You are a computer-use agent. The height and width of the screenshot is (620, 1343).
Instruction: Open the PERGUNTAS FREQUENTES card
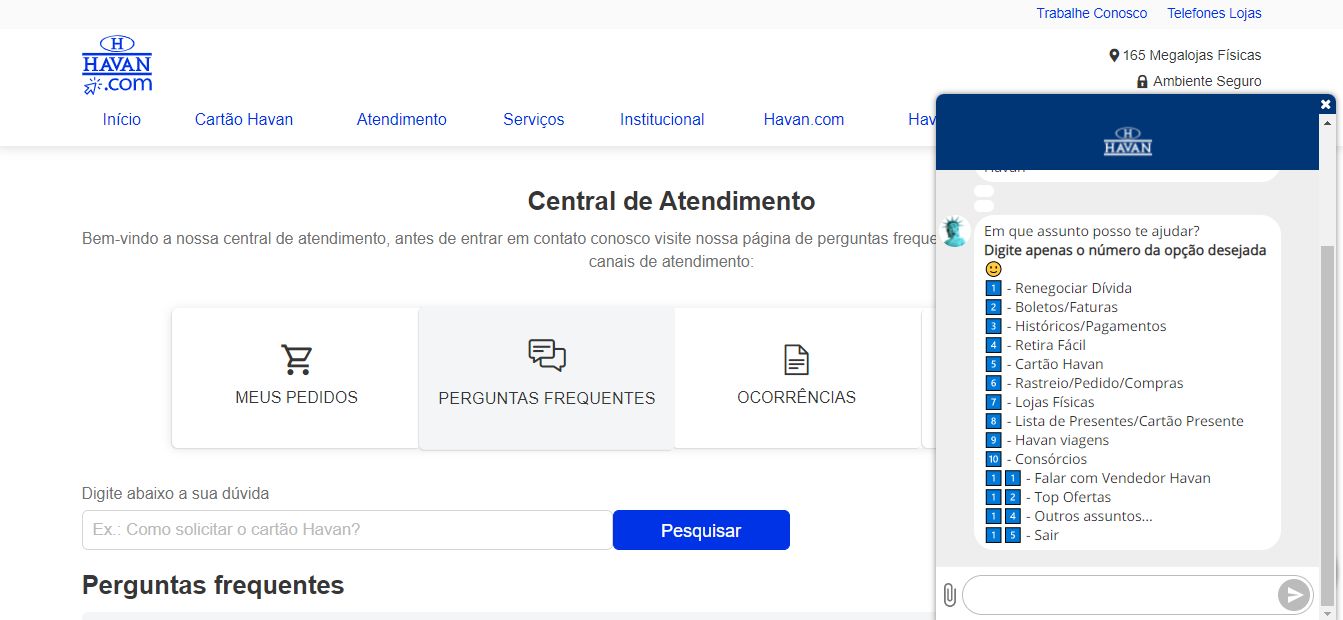pos(547,378)
